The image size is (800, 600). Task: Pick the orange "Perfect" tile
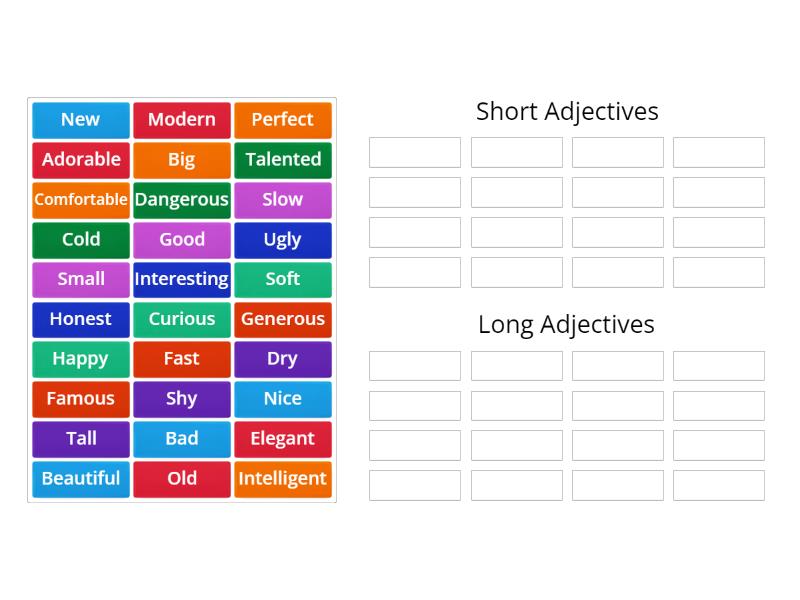pos(283,120)
